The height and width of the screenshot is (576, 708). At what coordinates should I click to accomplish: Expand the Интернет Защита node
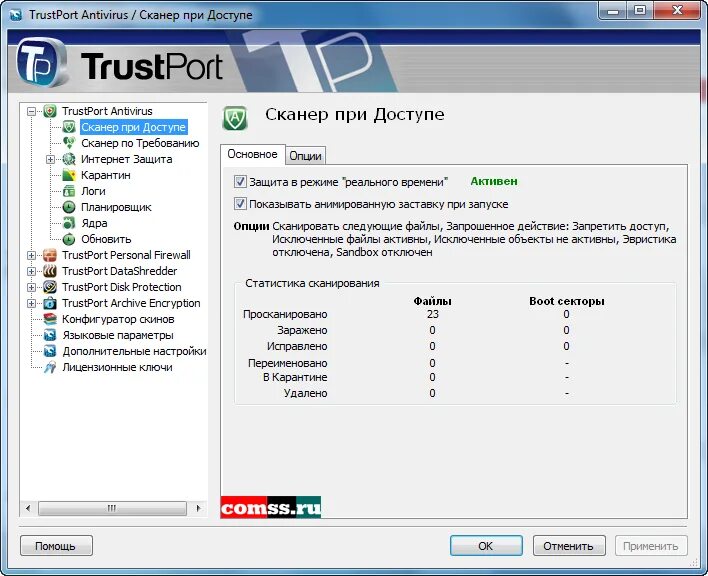[50, 159]
